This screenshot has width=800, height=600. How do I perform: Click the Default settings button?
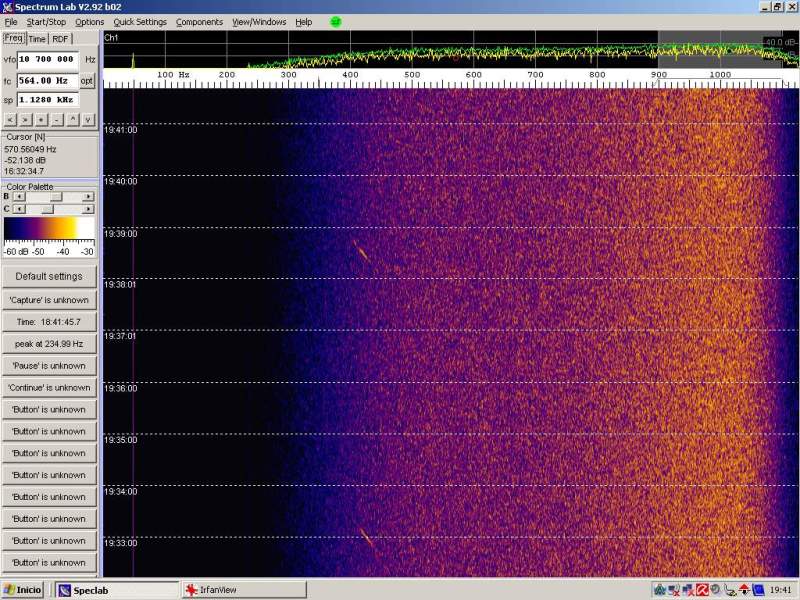click(x=49, y=276)
